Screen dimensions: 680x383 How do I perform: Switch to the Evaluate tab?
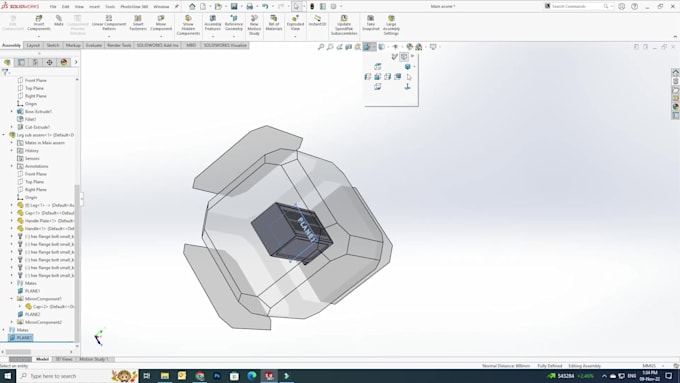click(x=93, y=45)
